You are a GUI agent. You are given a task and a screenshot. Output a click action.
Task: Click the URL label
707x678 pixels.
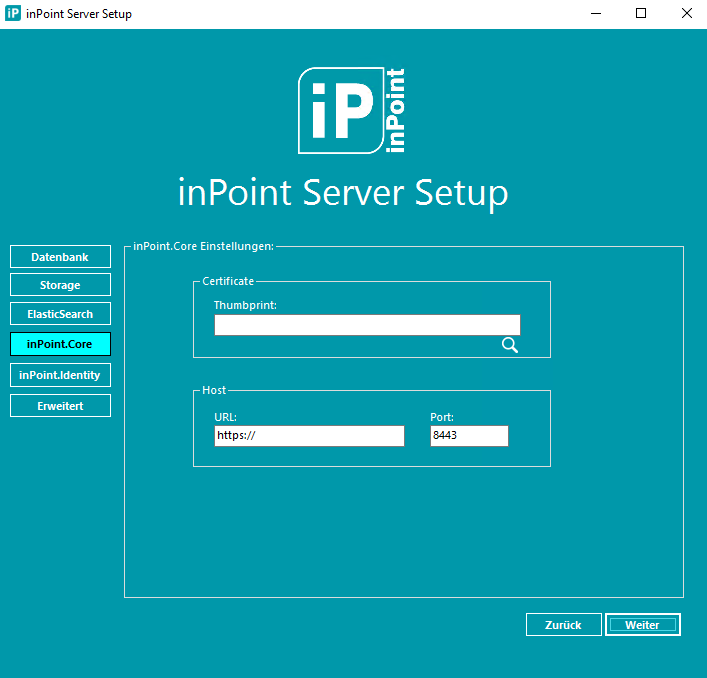point(225,417)
